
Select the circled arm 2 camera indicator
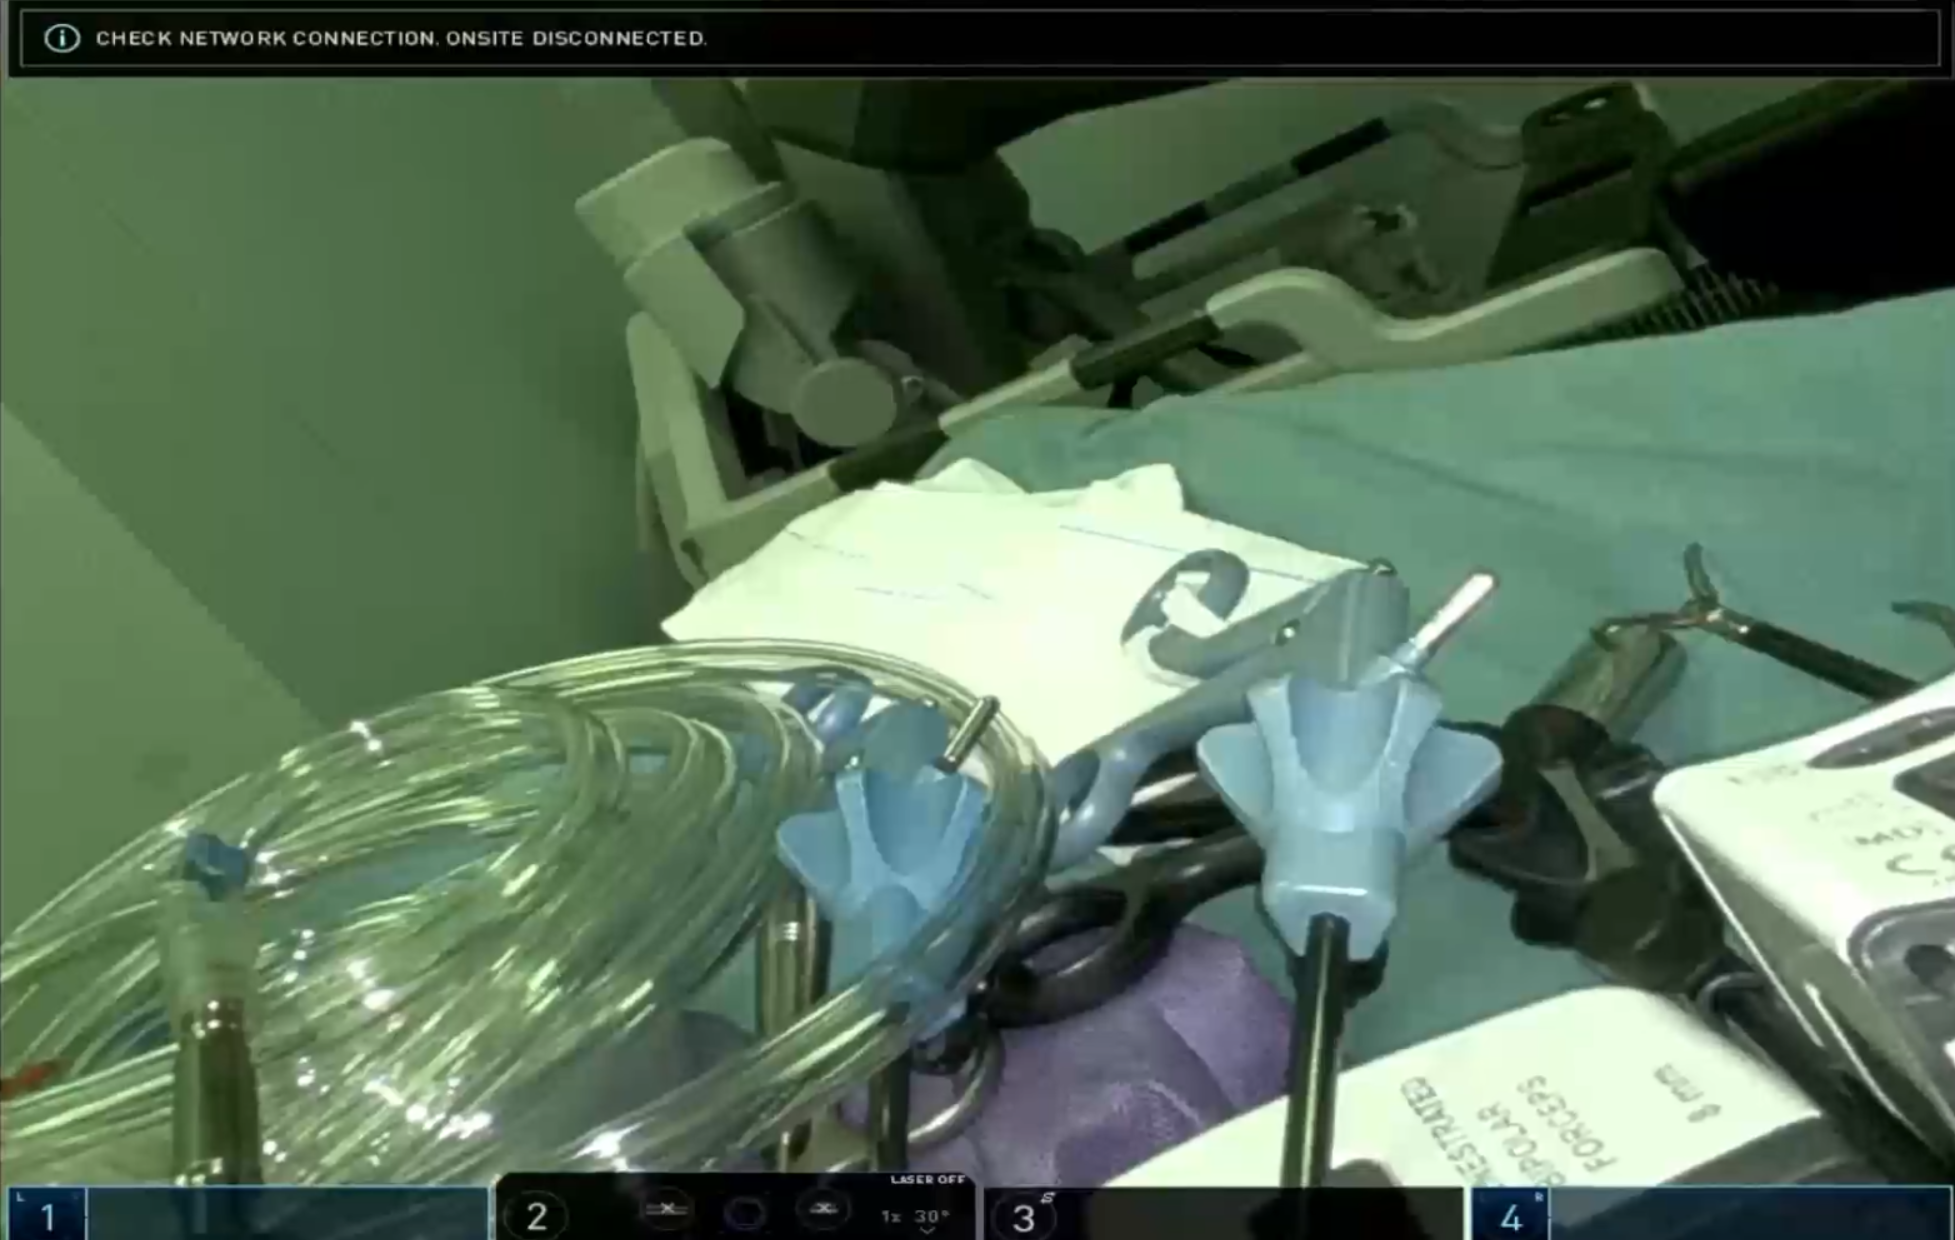tap(536, 1216)
